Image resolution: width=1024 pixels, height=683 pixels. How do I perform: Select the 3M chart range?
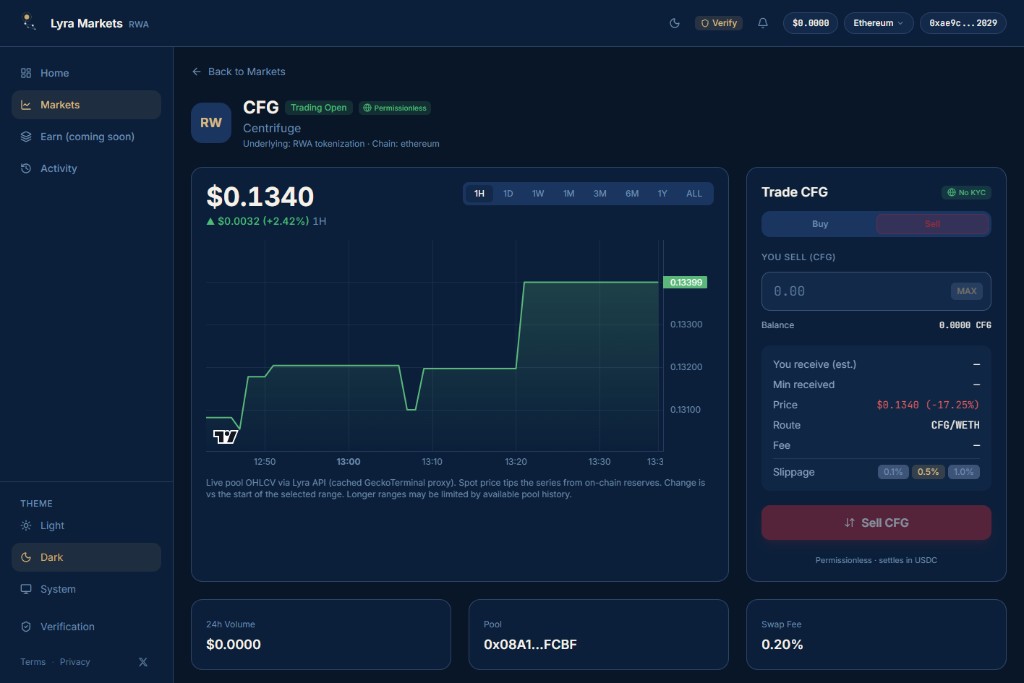point(600,193)
